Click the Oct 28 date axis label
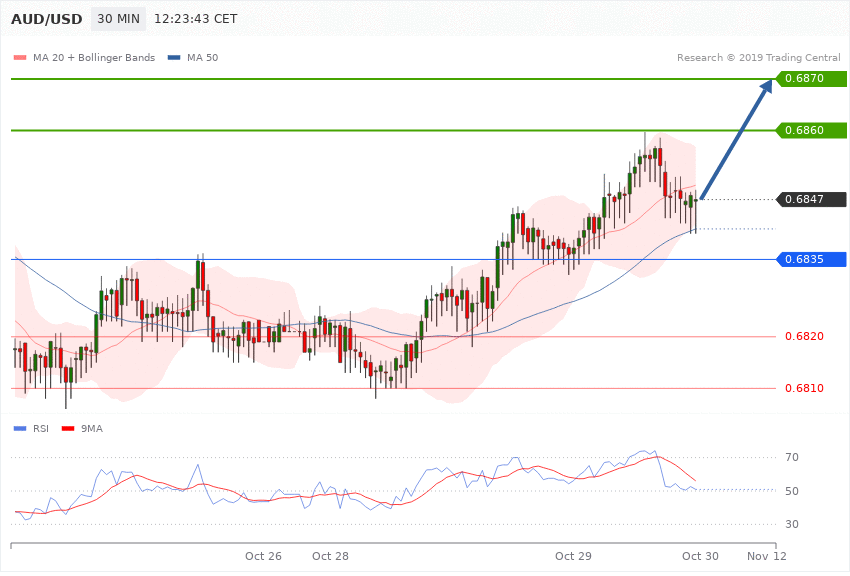This screenshot has width=850, height=576. point(330,556)
